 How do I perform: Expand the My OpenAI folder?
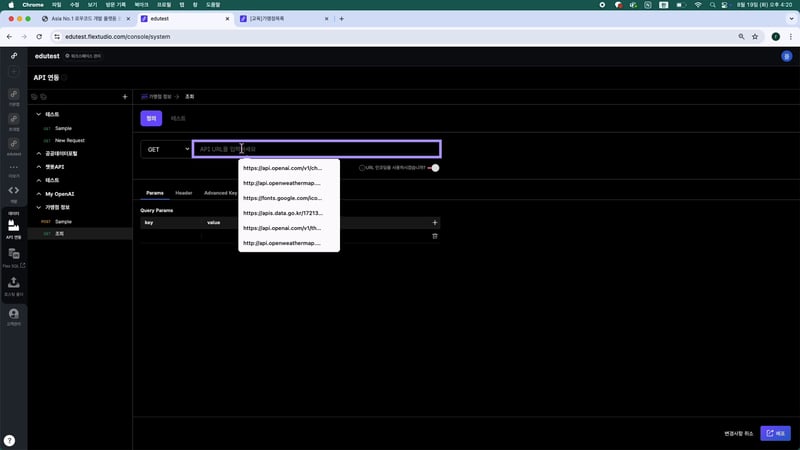[38, 193]
